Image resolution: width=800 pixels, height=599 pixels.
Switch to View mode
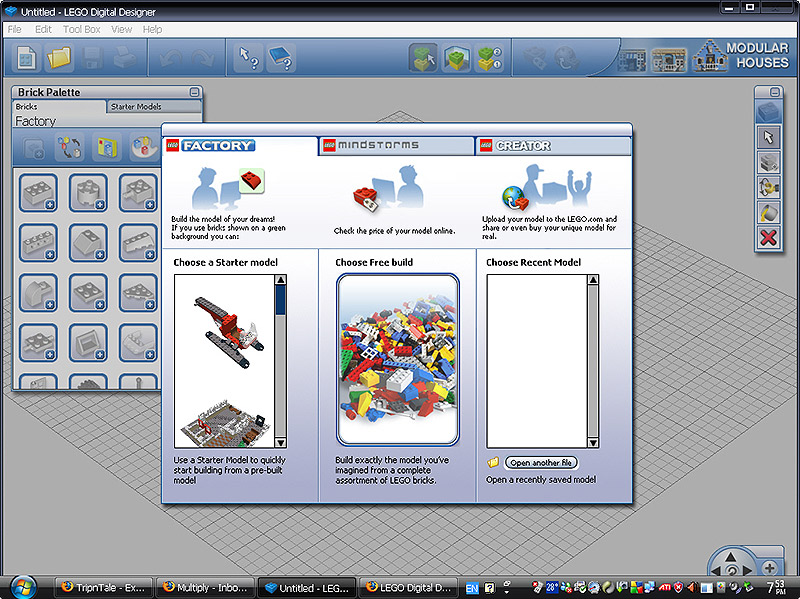tap(457, 58)
